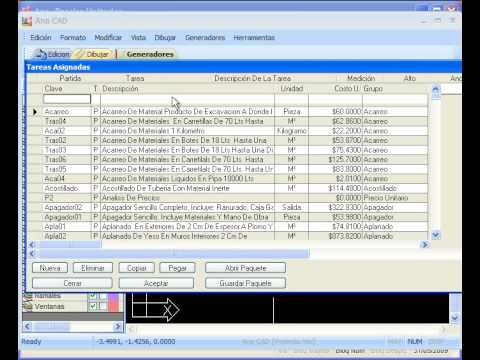Select the Aca04 clave cell
Viewport: 480px width, 360px height.
click(x=67, y=179)
